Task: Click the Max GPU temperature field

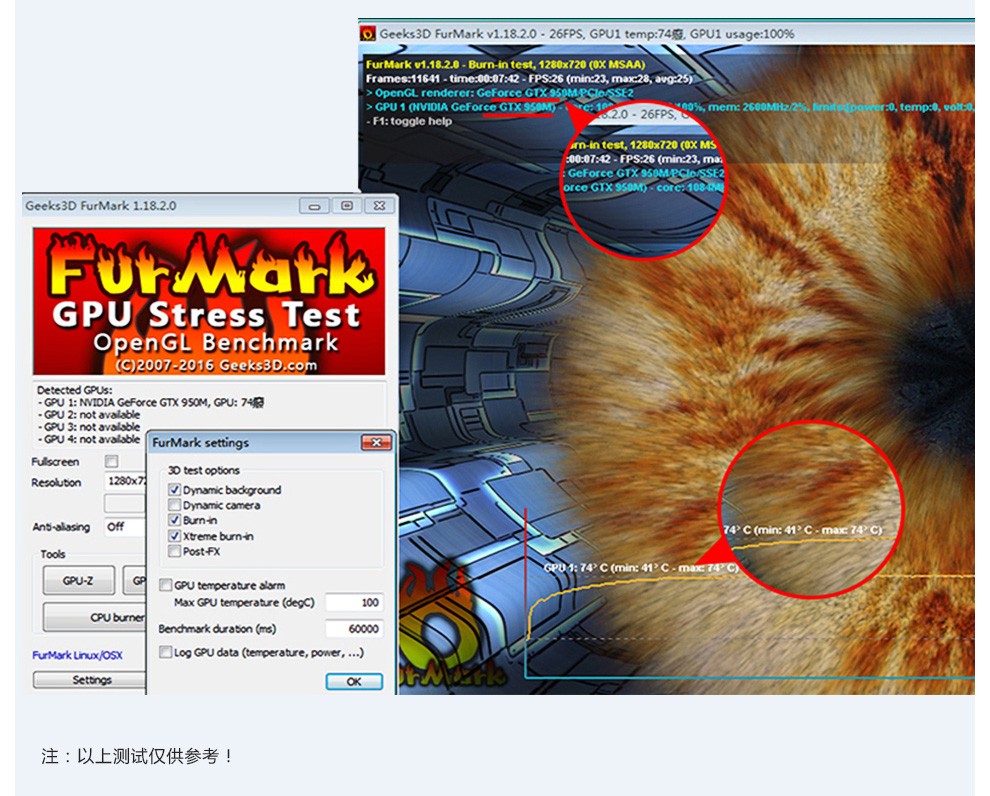Action: (354, 602)
